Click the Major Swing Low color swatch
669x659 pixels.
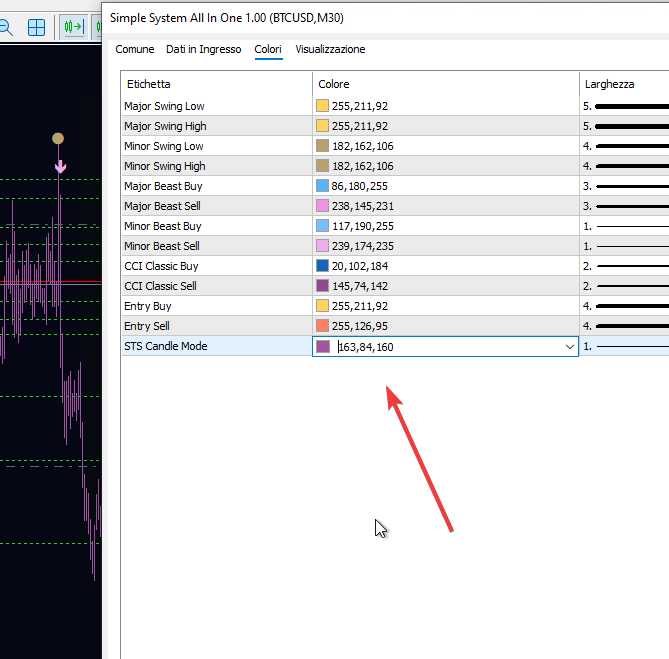click(322, 106)
